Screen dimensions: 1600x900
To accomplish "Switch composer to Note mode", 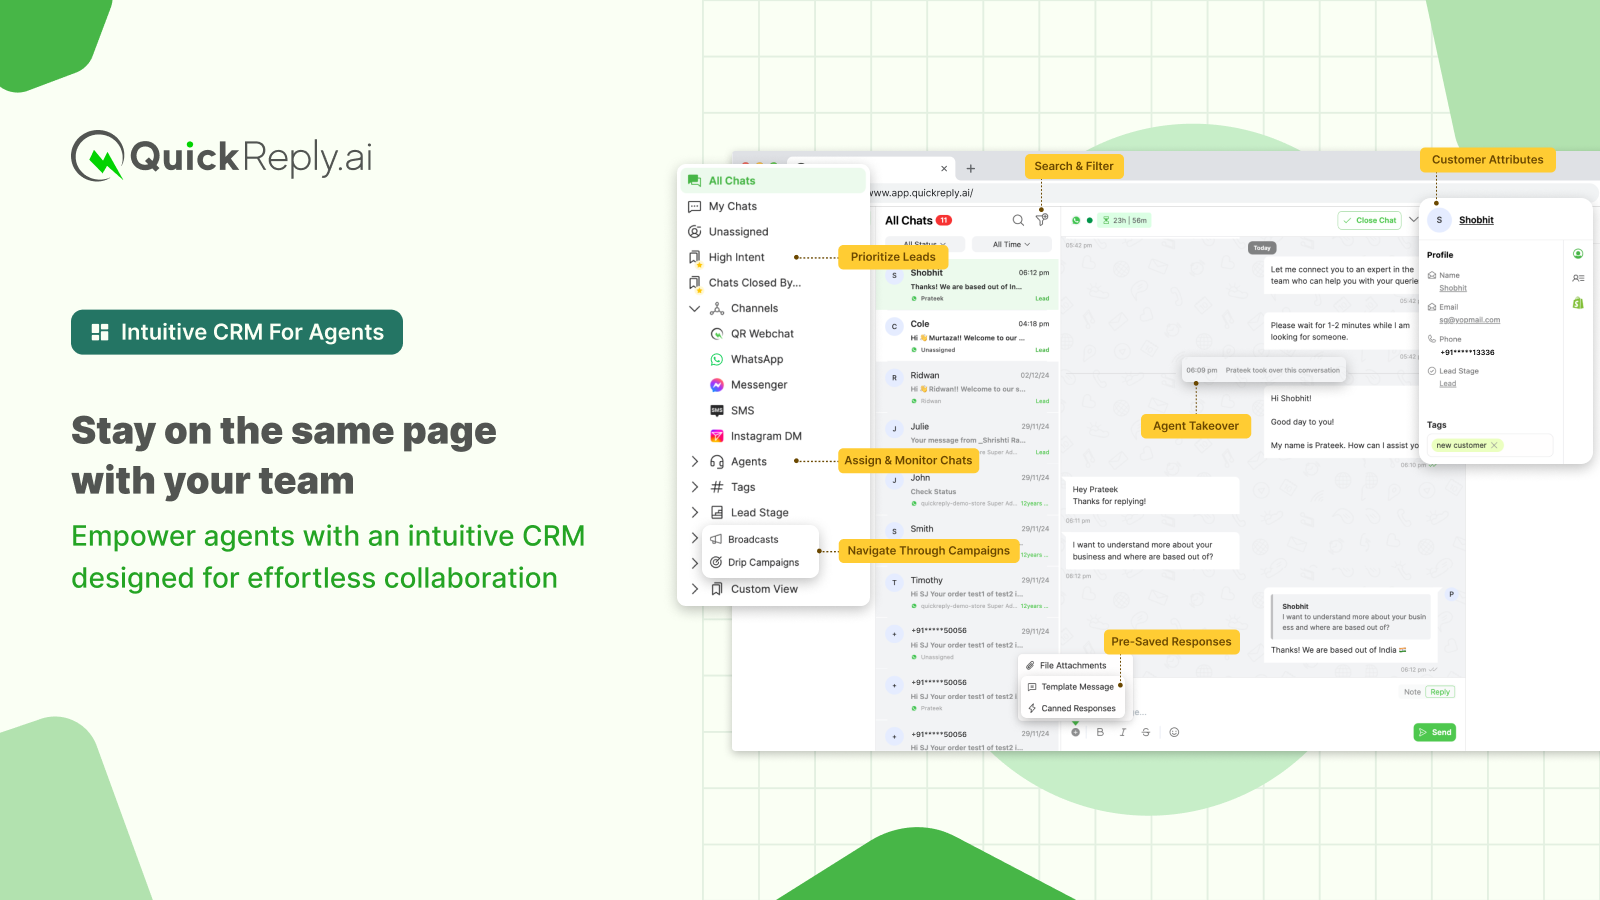I will pyautogui.click(x=1412, y=692).
